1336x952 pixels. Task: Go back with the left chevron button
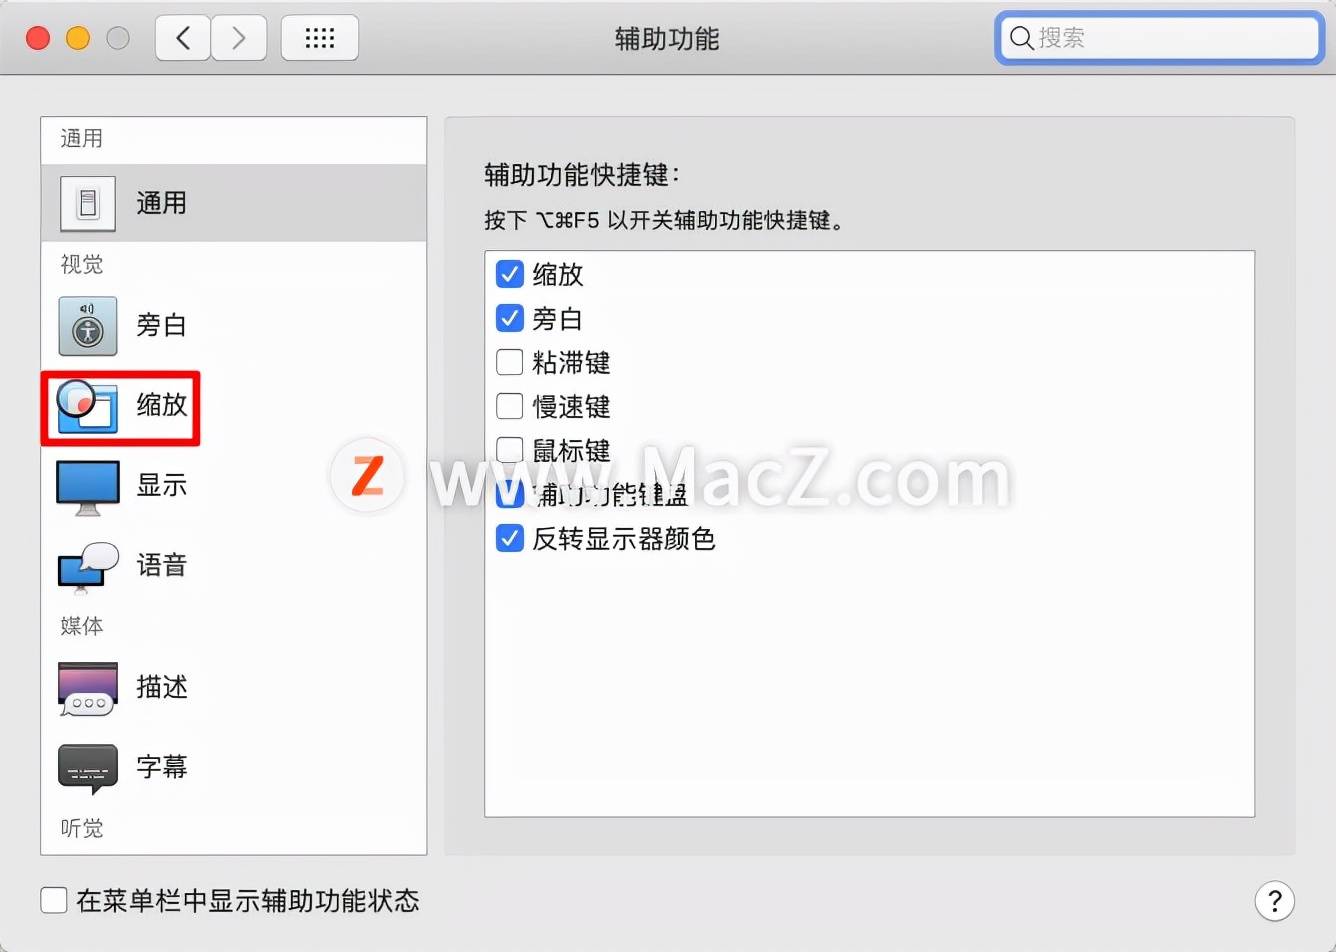pyautogui.click(x=183, y=39)
